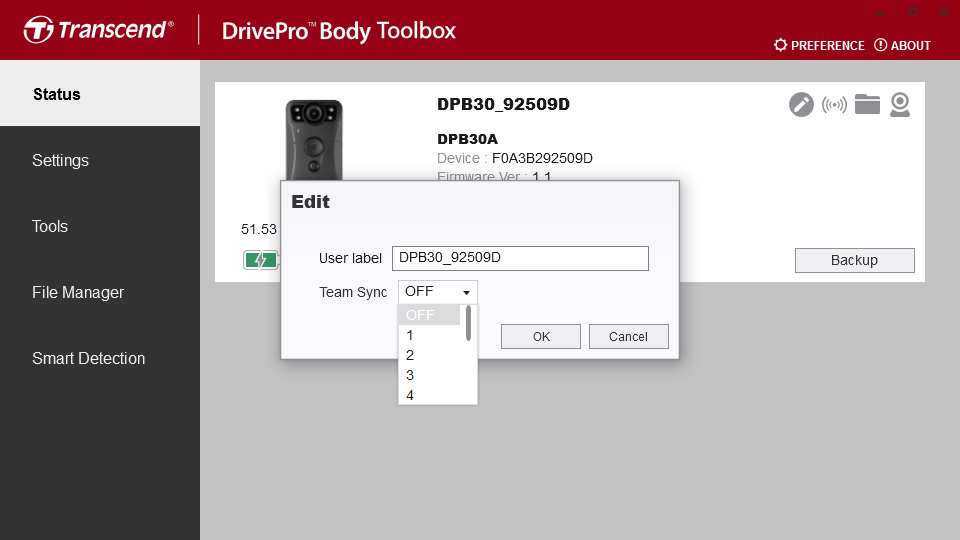Click the body camera thumbnail image
Image resolution: width=960 pixels, height=540 pixels.
tap(314, 140)
